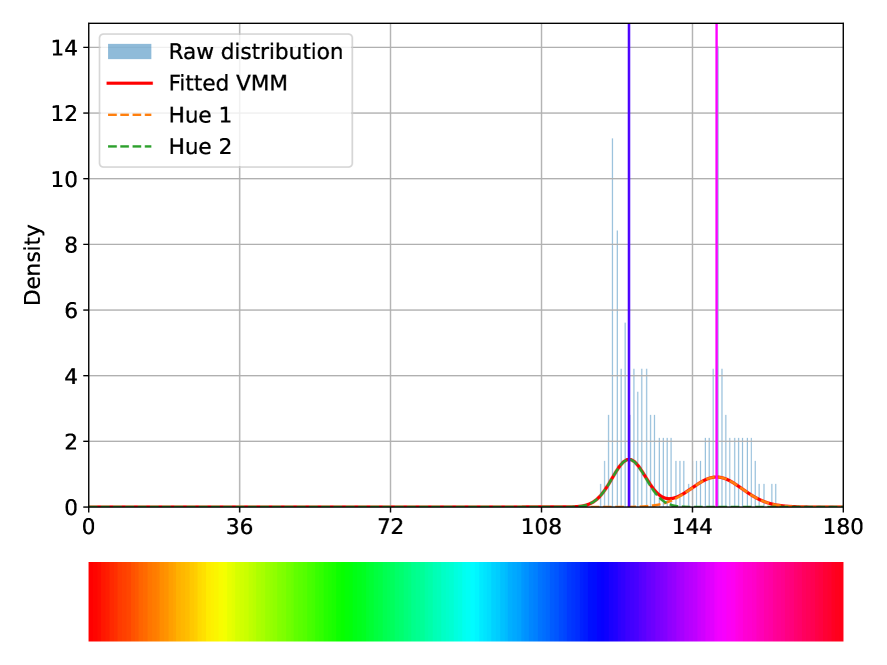Image resolution: width=887 pixels, height=665 pixels.
Task: Click the green dashed Hue 2 legend marker
Action: (x=129, y=147)
